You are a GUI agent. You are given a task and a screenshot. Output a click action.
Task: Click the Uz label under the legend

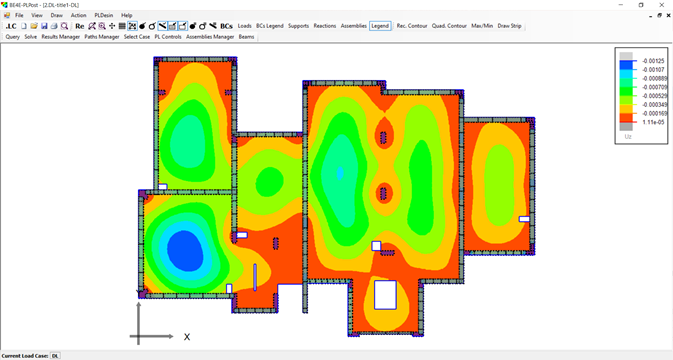click(628, 136)
